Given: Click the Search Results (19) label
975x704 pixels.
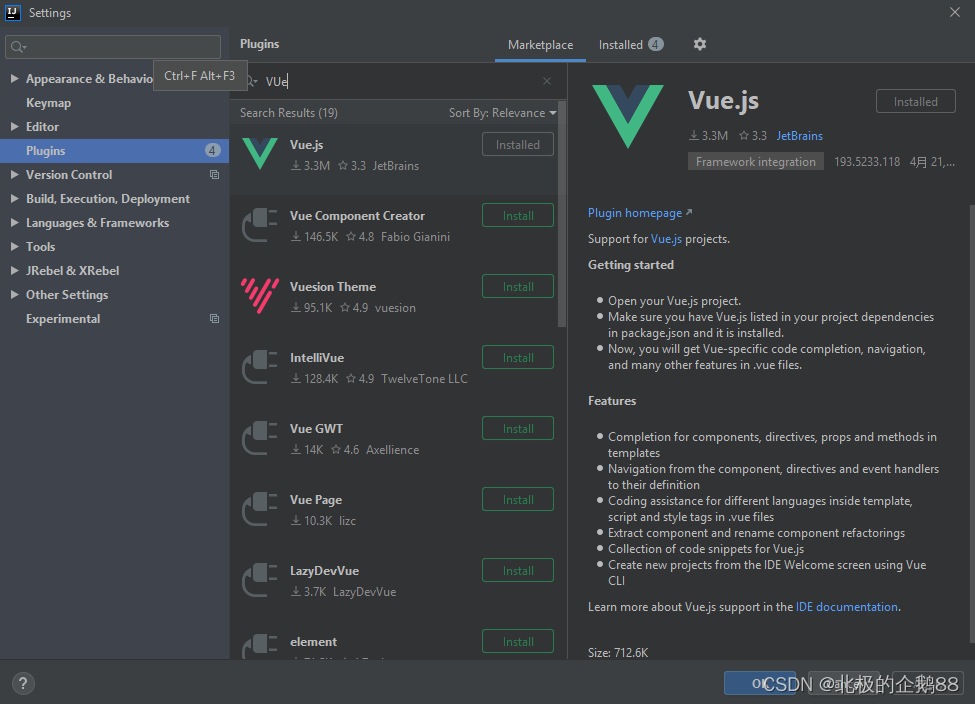Looking at the screenshot, I should [x=289, y=113].
